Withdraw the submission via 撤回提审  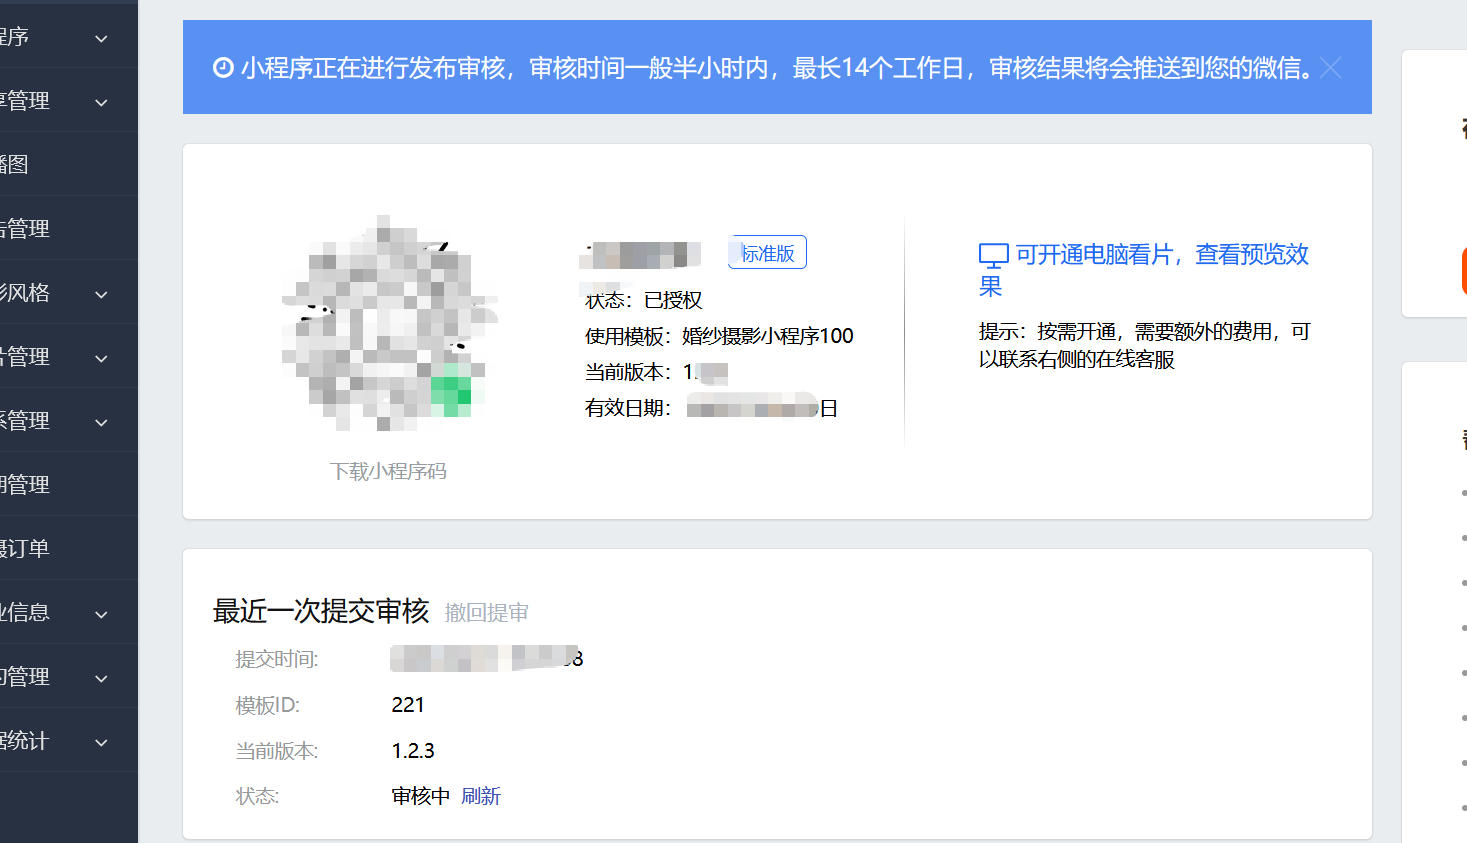486,613
